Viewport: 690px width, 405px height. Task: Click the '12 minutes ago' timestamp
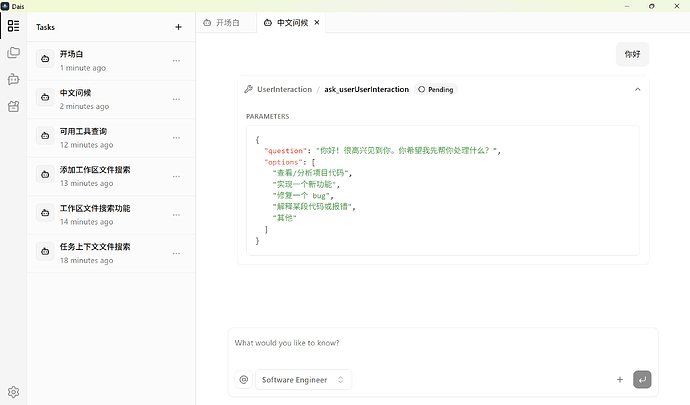(86, 145)
